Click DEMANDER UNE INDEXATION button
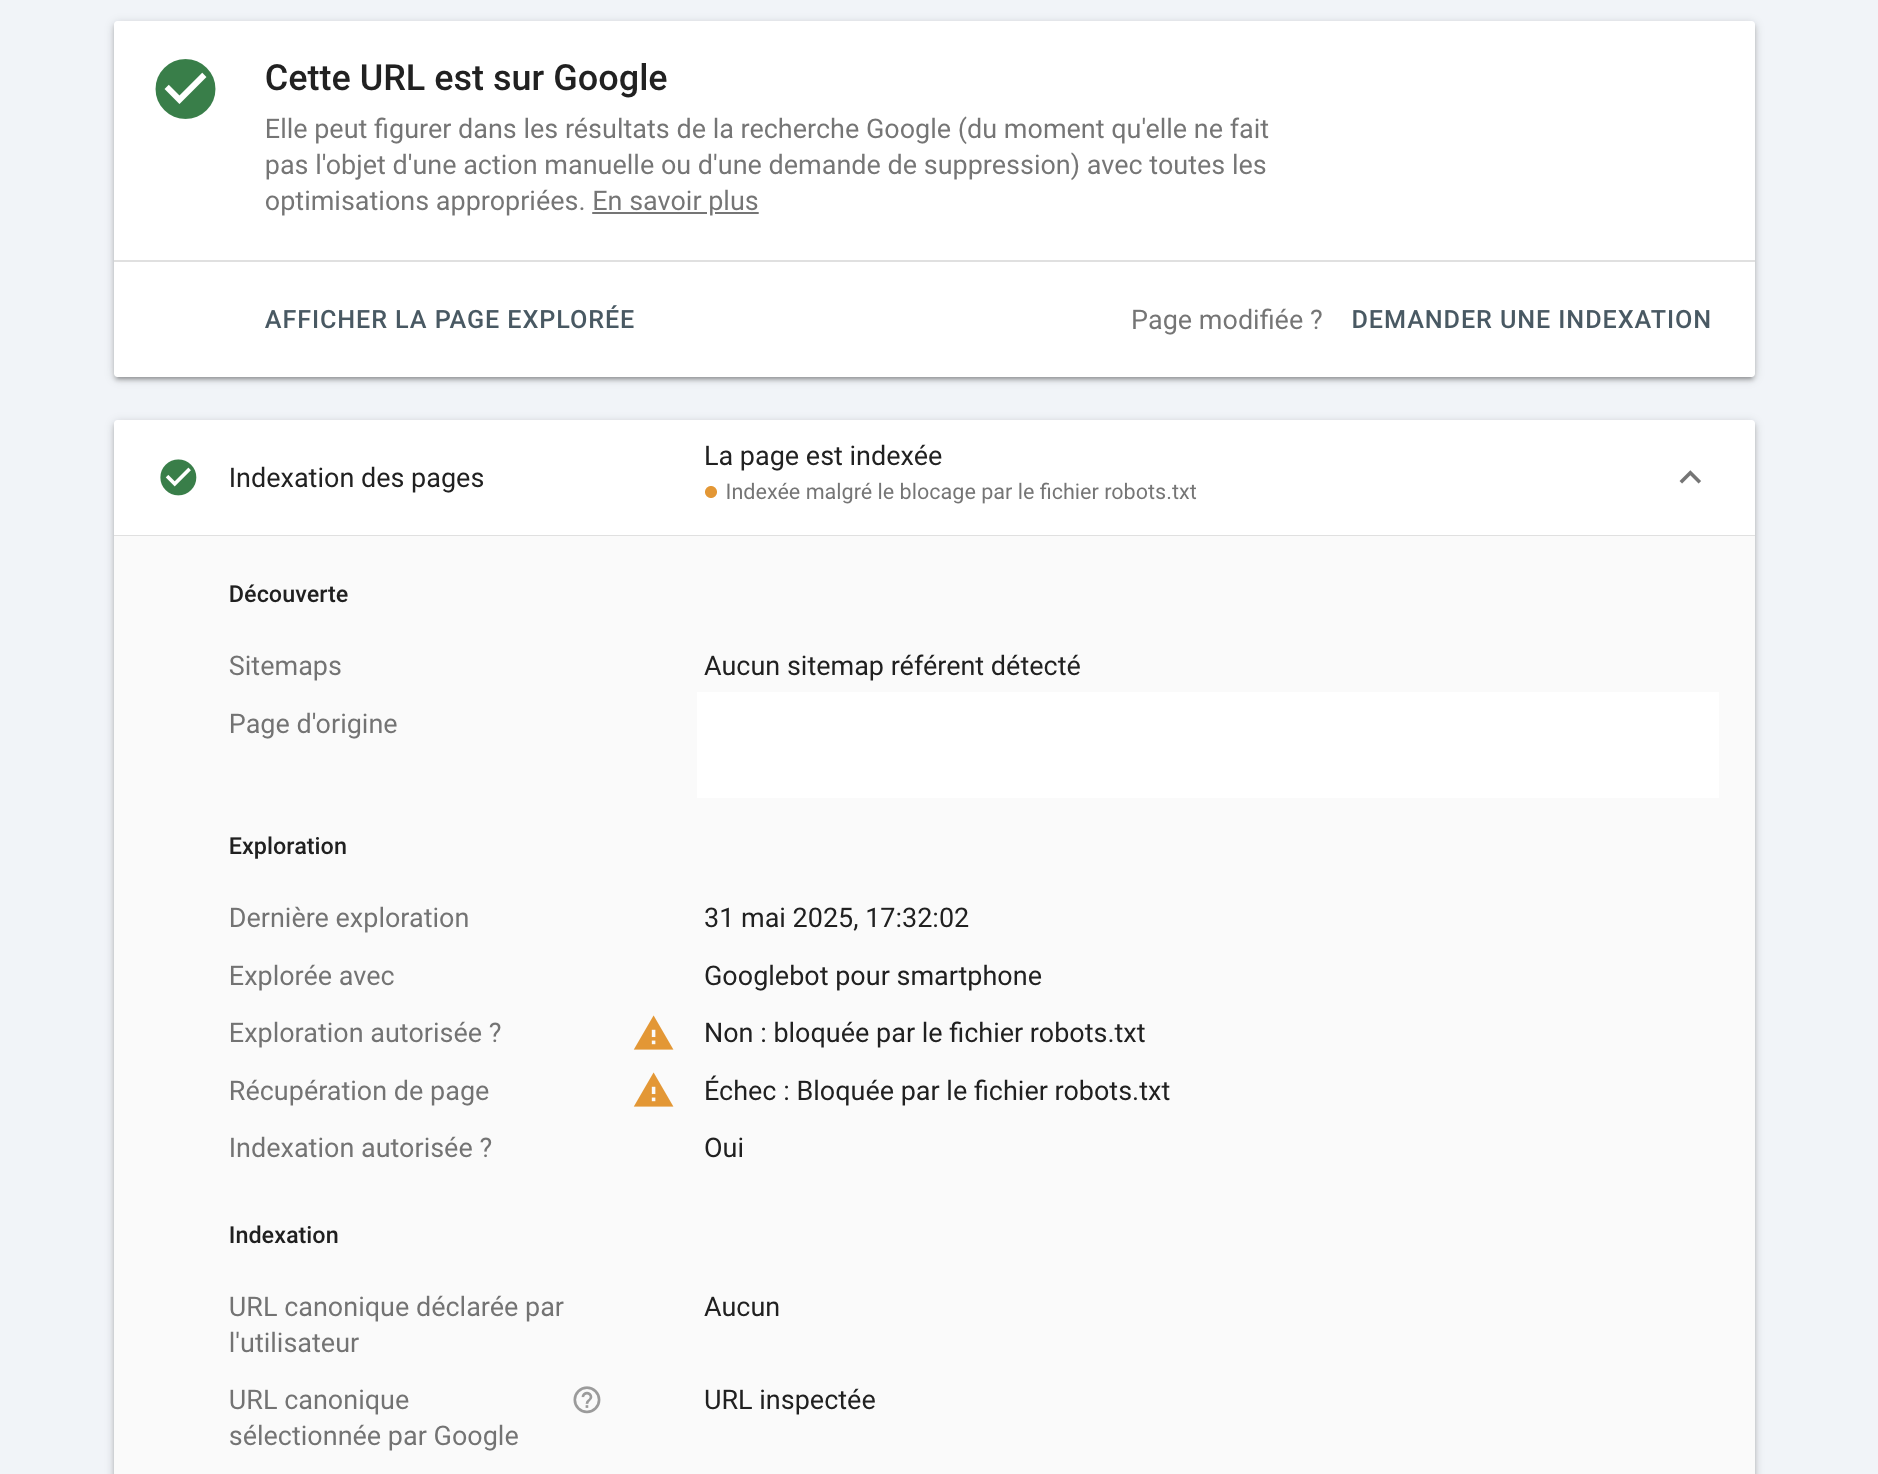Screen dimensions: 1878x1474 click(x=1531, y=320)
